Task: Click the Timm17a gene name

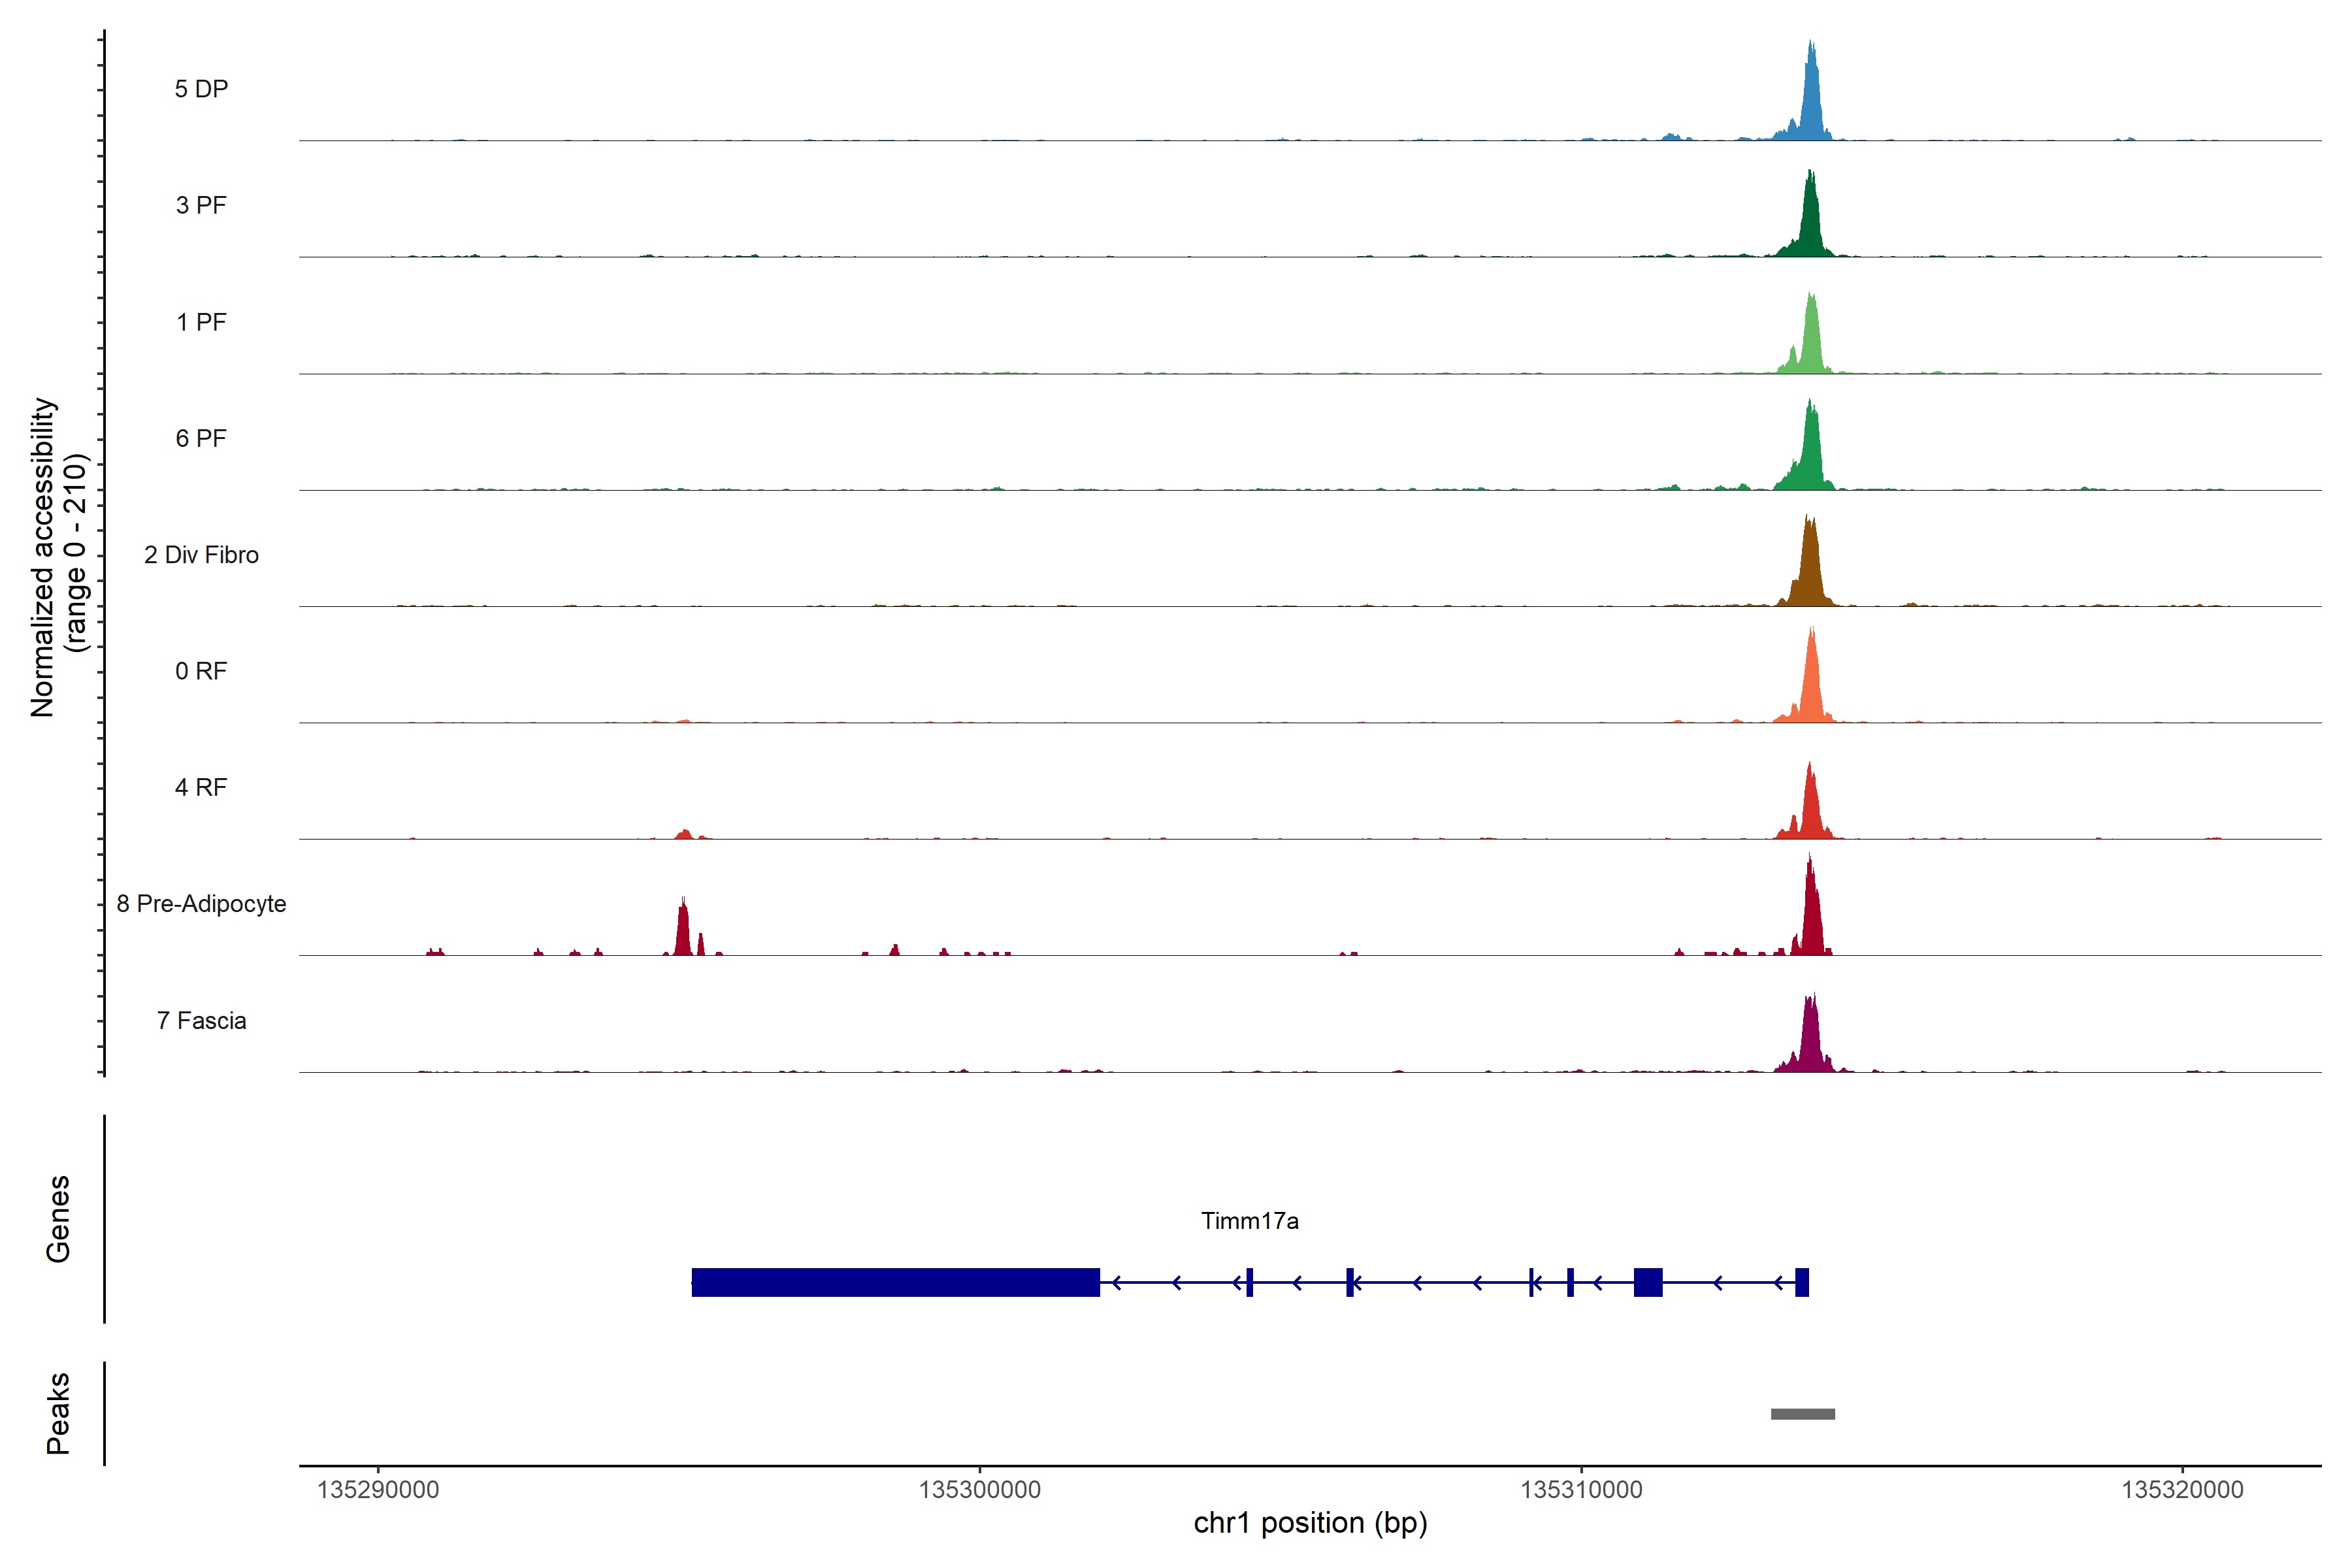Action: click(1249, 1221)
